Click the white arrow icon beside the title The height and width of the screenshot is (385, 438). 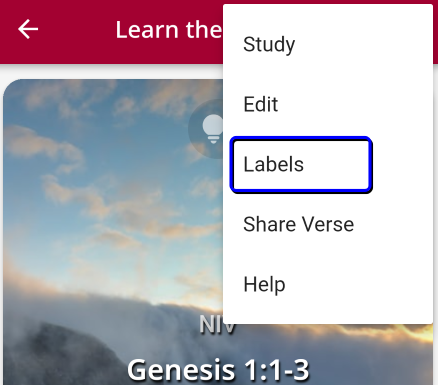click(28, 29)
